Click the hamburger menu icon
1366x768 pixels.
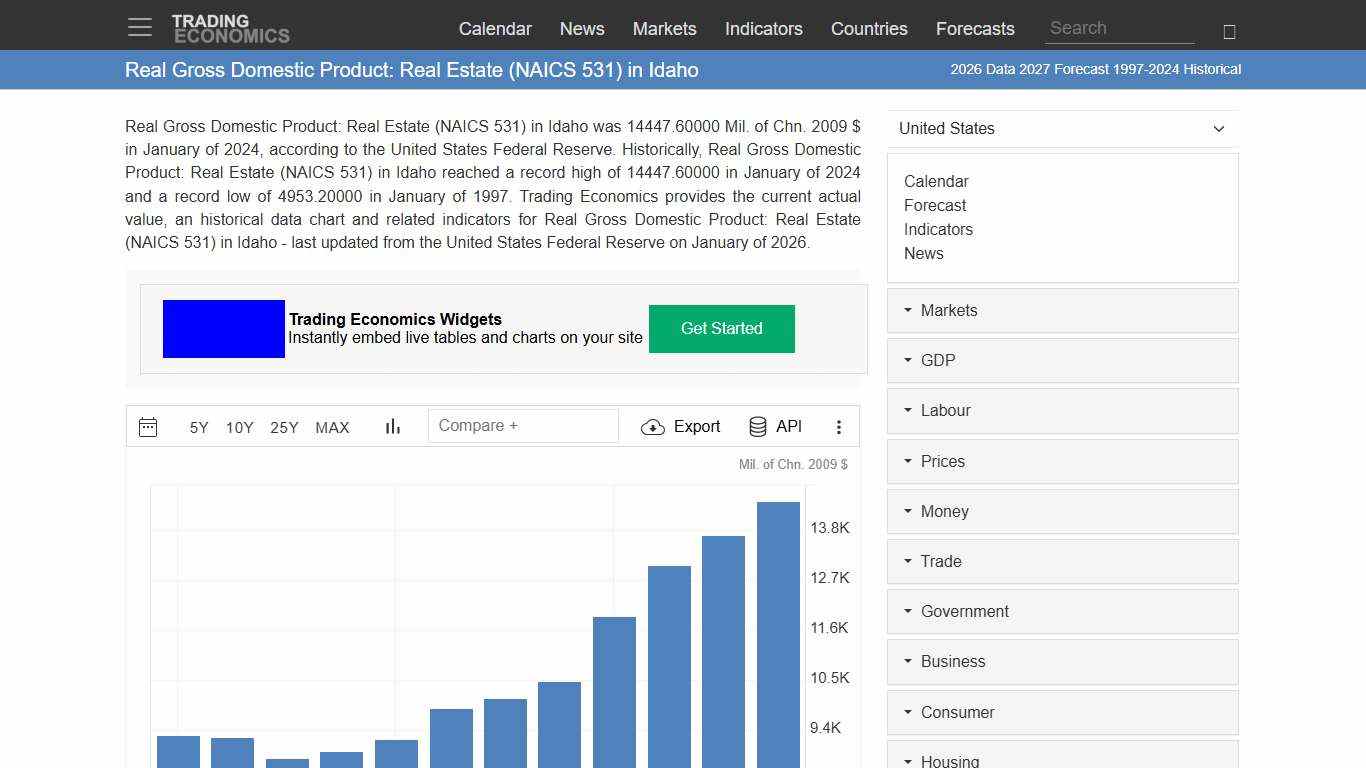coord(139,27)
